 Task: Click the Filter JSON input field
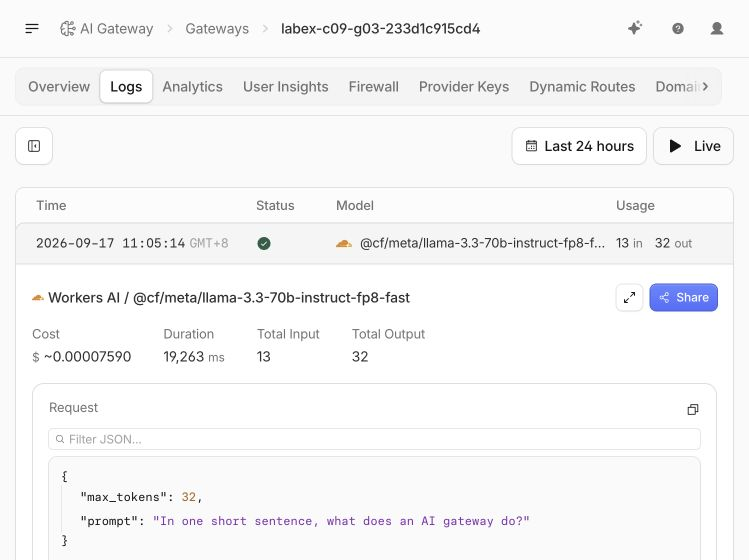point(374,439)
